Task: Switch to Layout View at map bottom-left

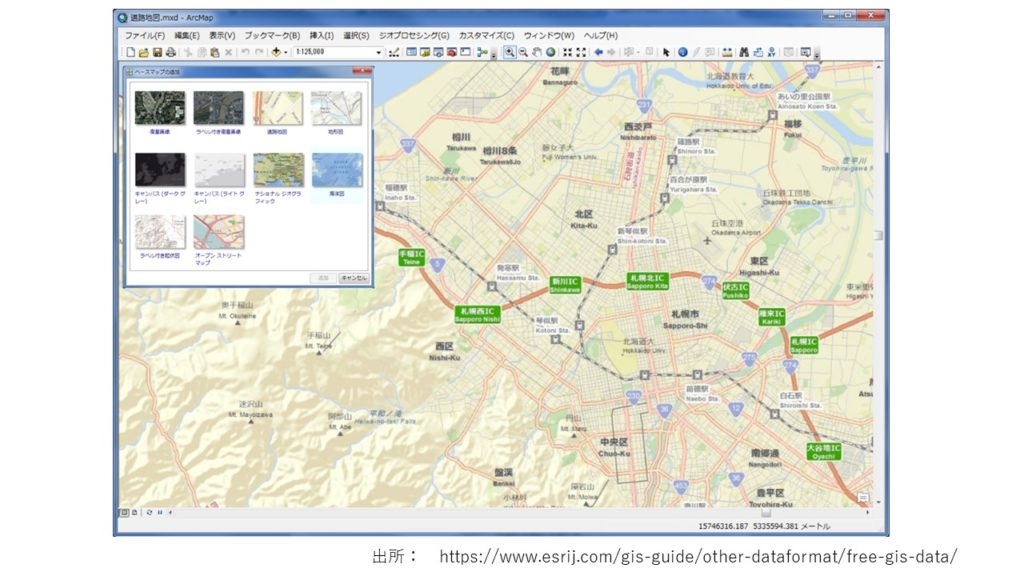Action: [135, 513]
